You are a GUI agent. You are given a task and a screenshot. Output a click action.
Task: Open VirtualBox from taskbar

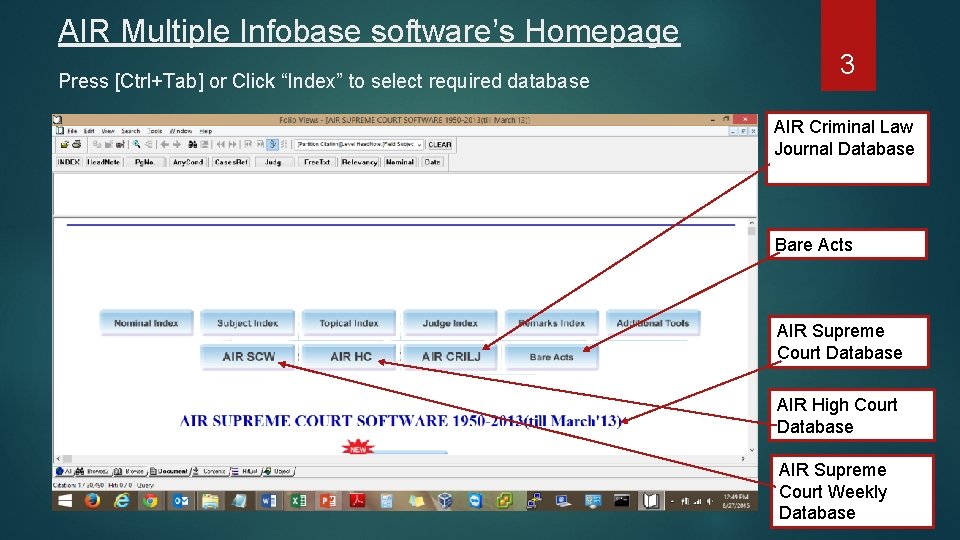coord(445,501)
